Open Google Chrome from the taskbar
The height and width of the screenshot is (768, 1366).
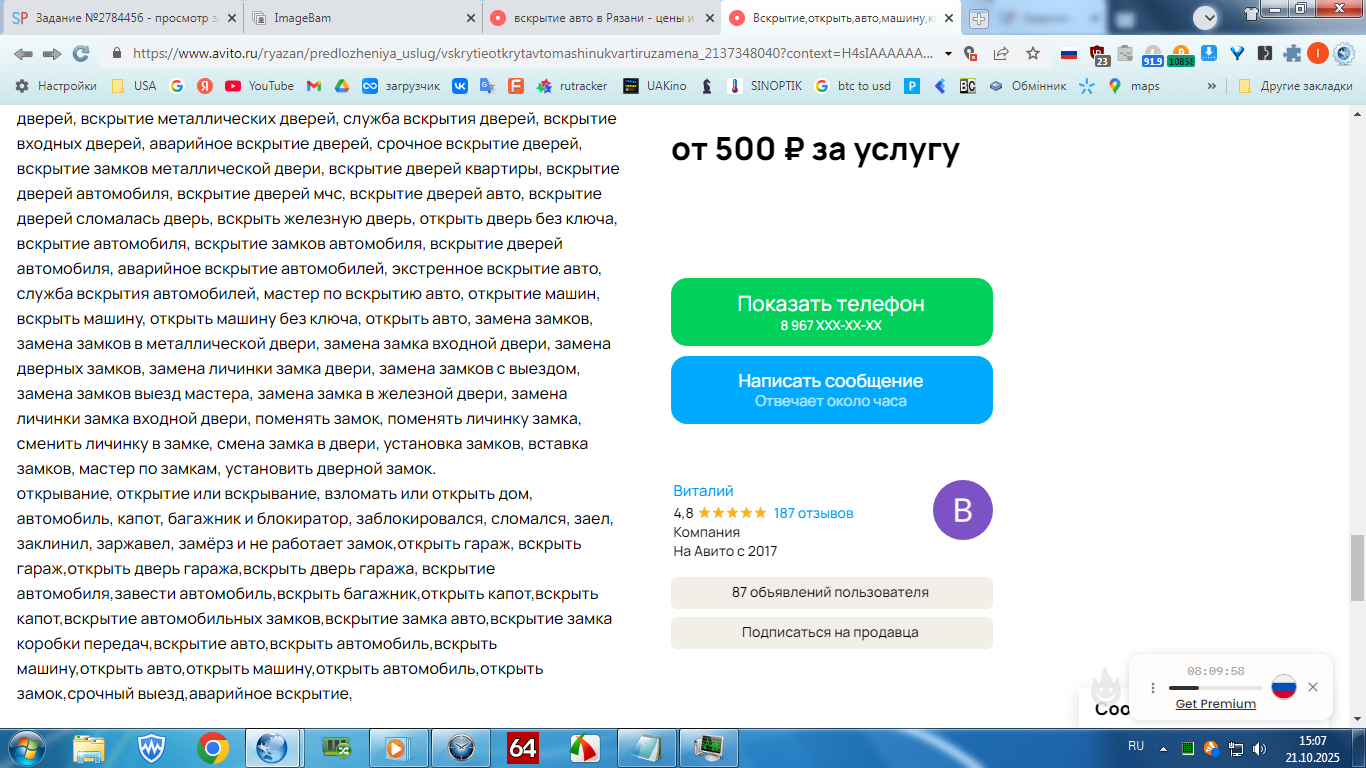point(212,747)
